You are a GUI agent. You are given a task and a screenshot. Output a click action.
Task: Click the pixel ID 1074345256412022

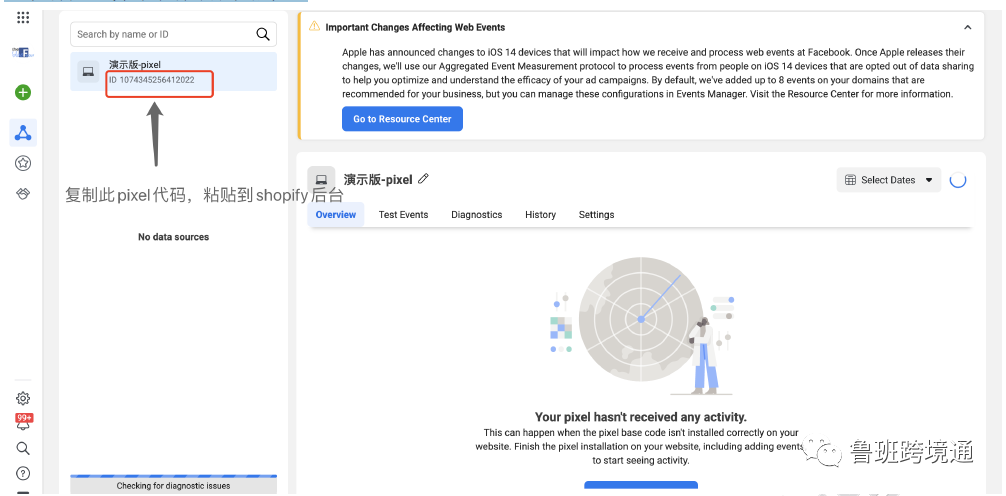pyautogui.click(x=152, y=80)
